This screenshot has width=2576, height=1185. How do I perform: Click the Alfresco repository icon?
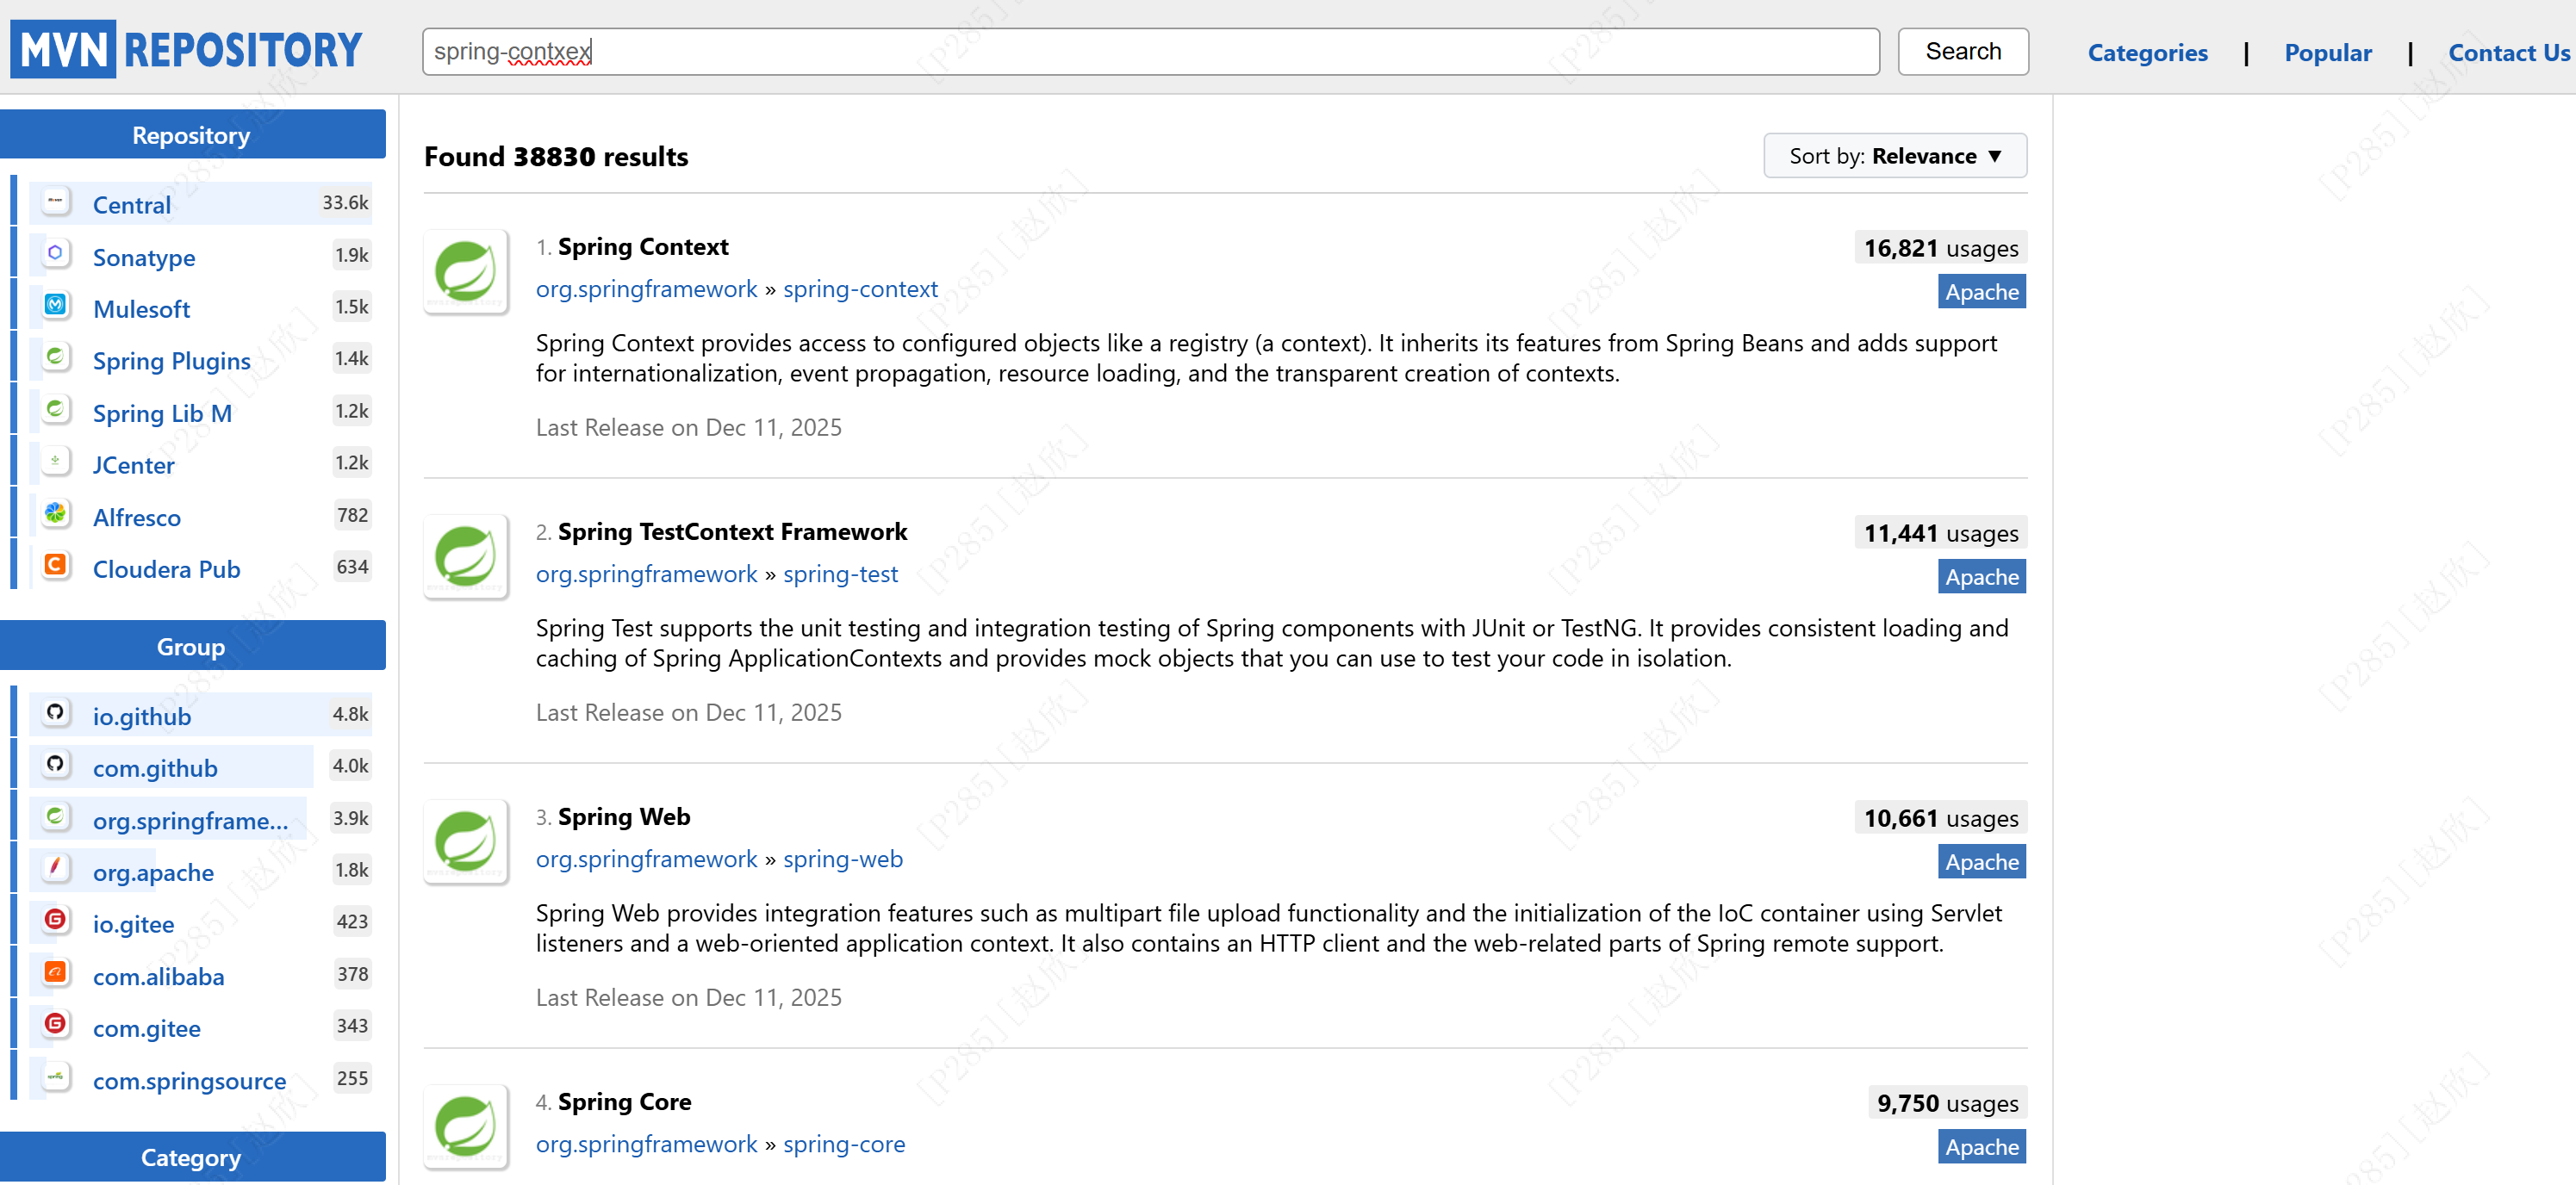[56, 514]
